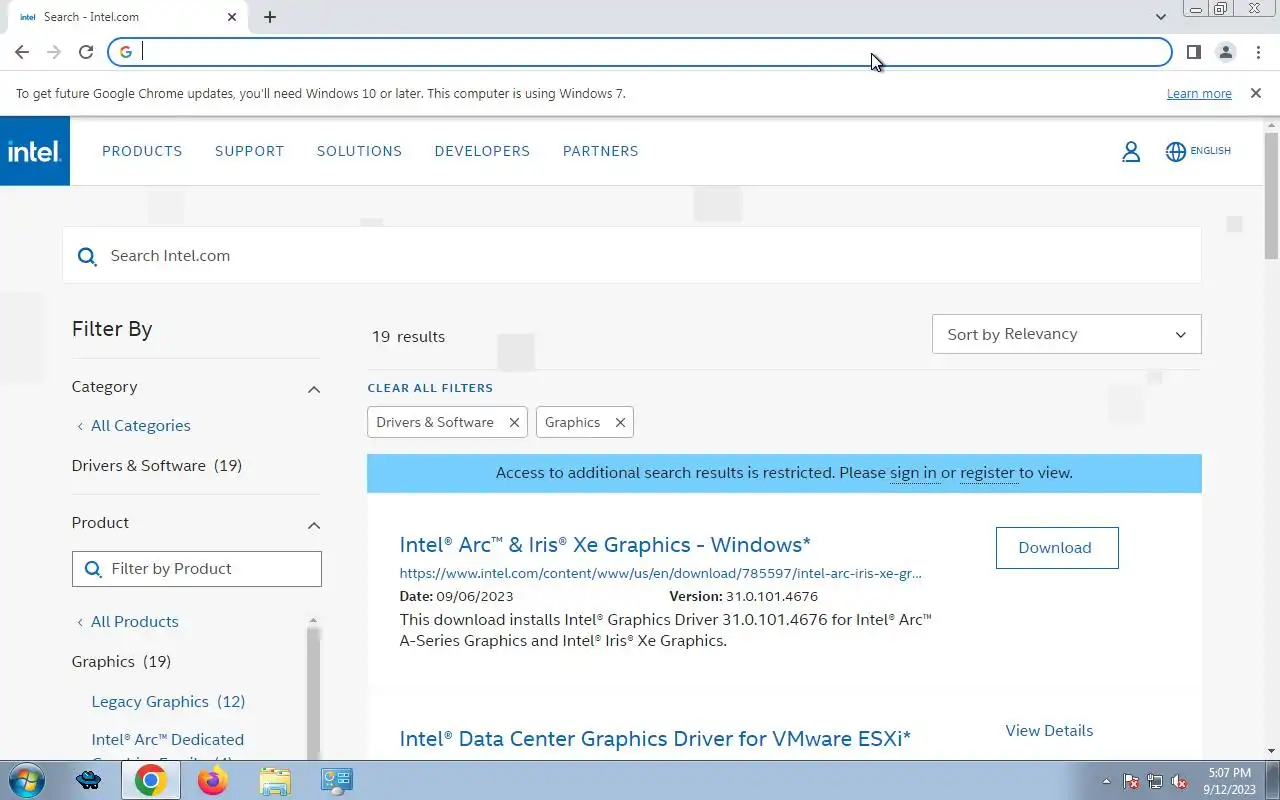
Task: Toggle the Chrome side panel icon
Action: click(1193, 52)
